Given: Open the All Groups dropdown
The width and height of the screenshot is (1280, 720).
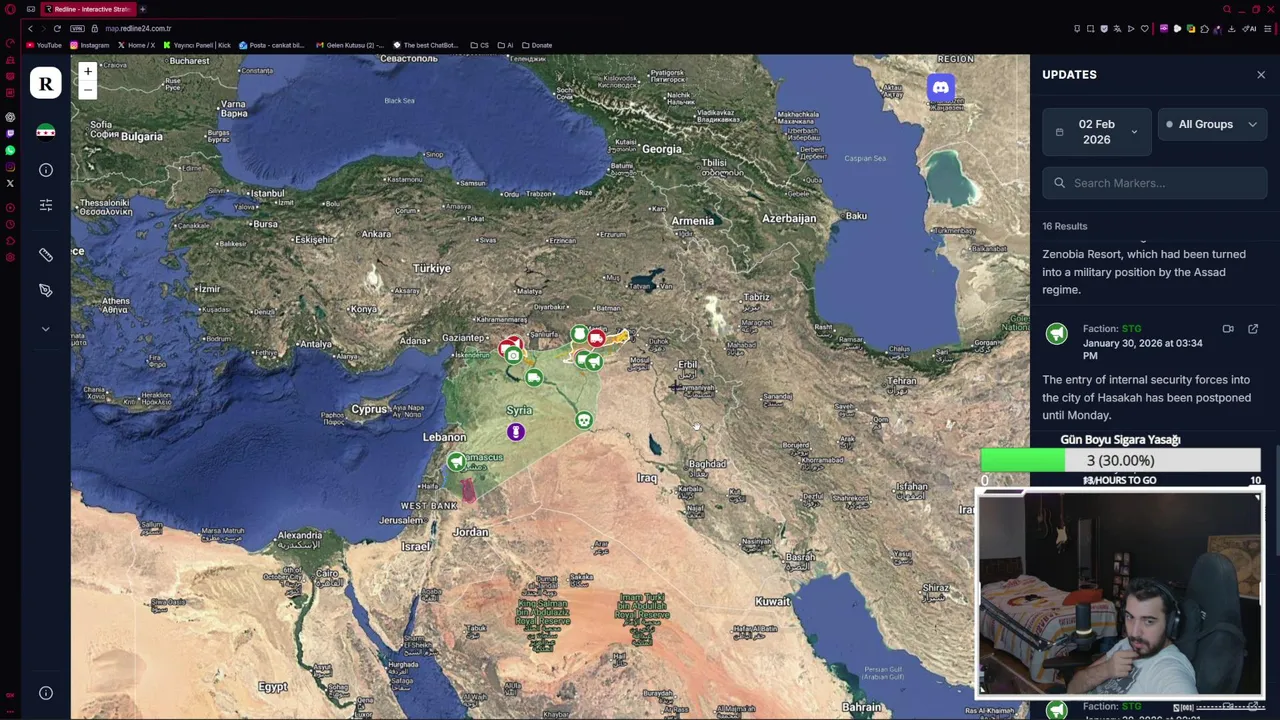Looking at the screenshot, I should click(x=1213, y=124).
